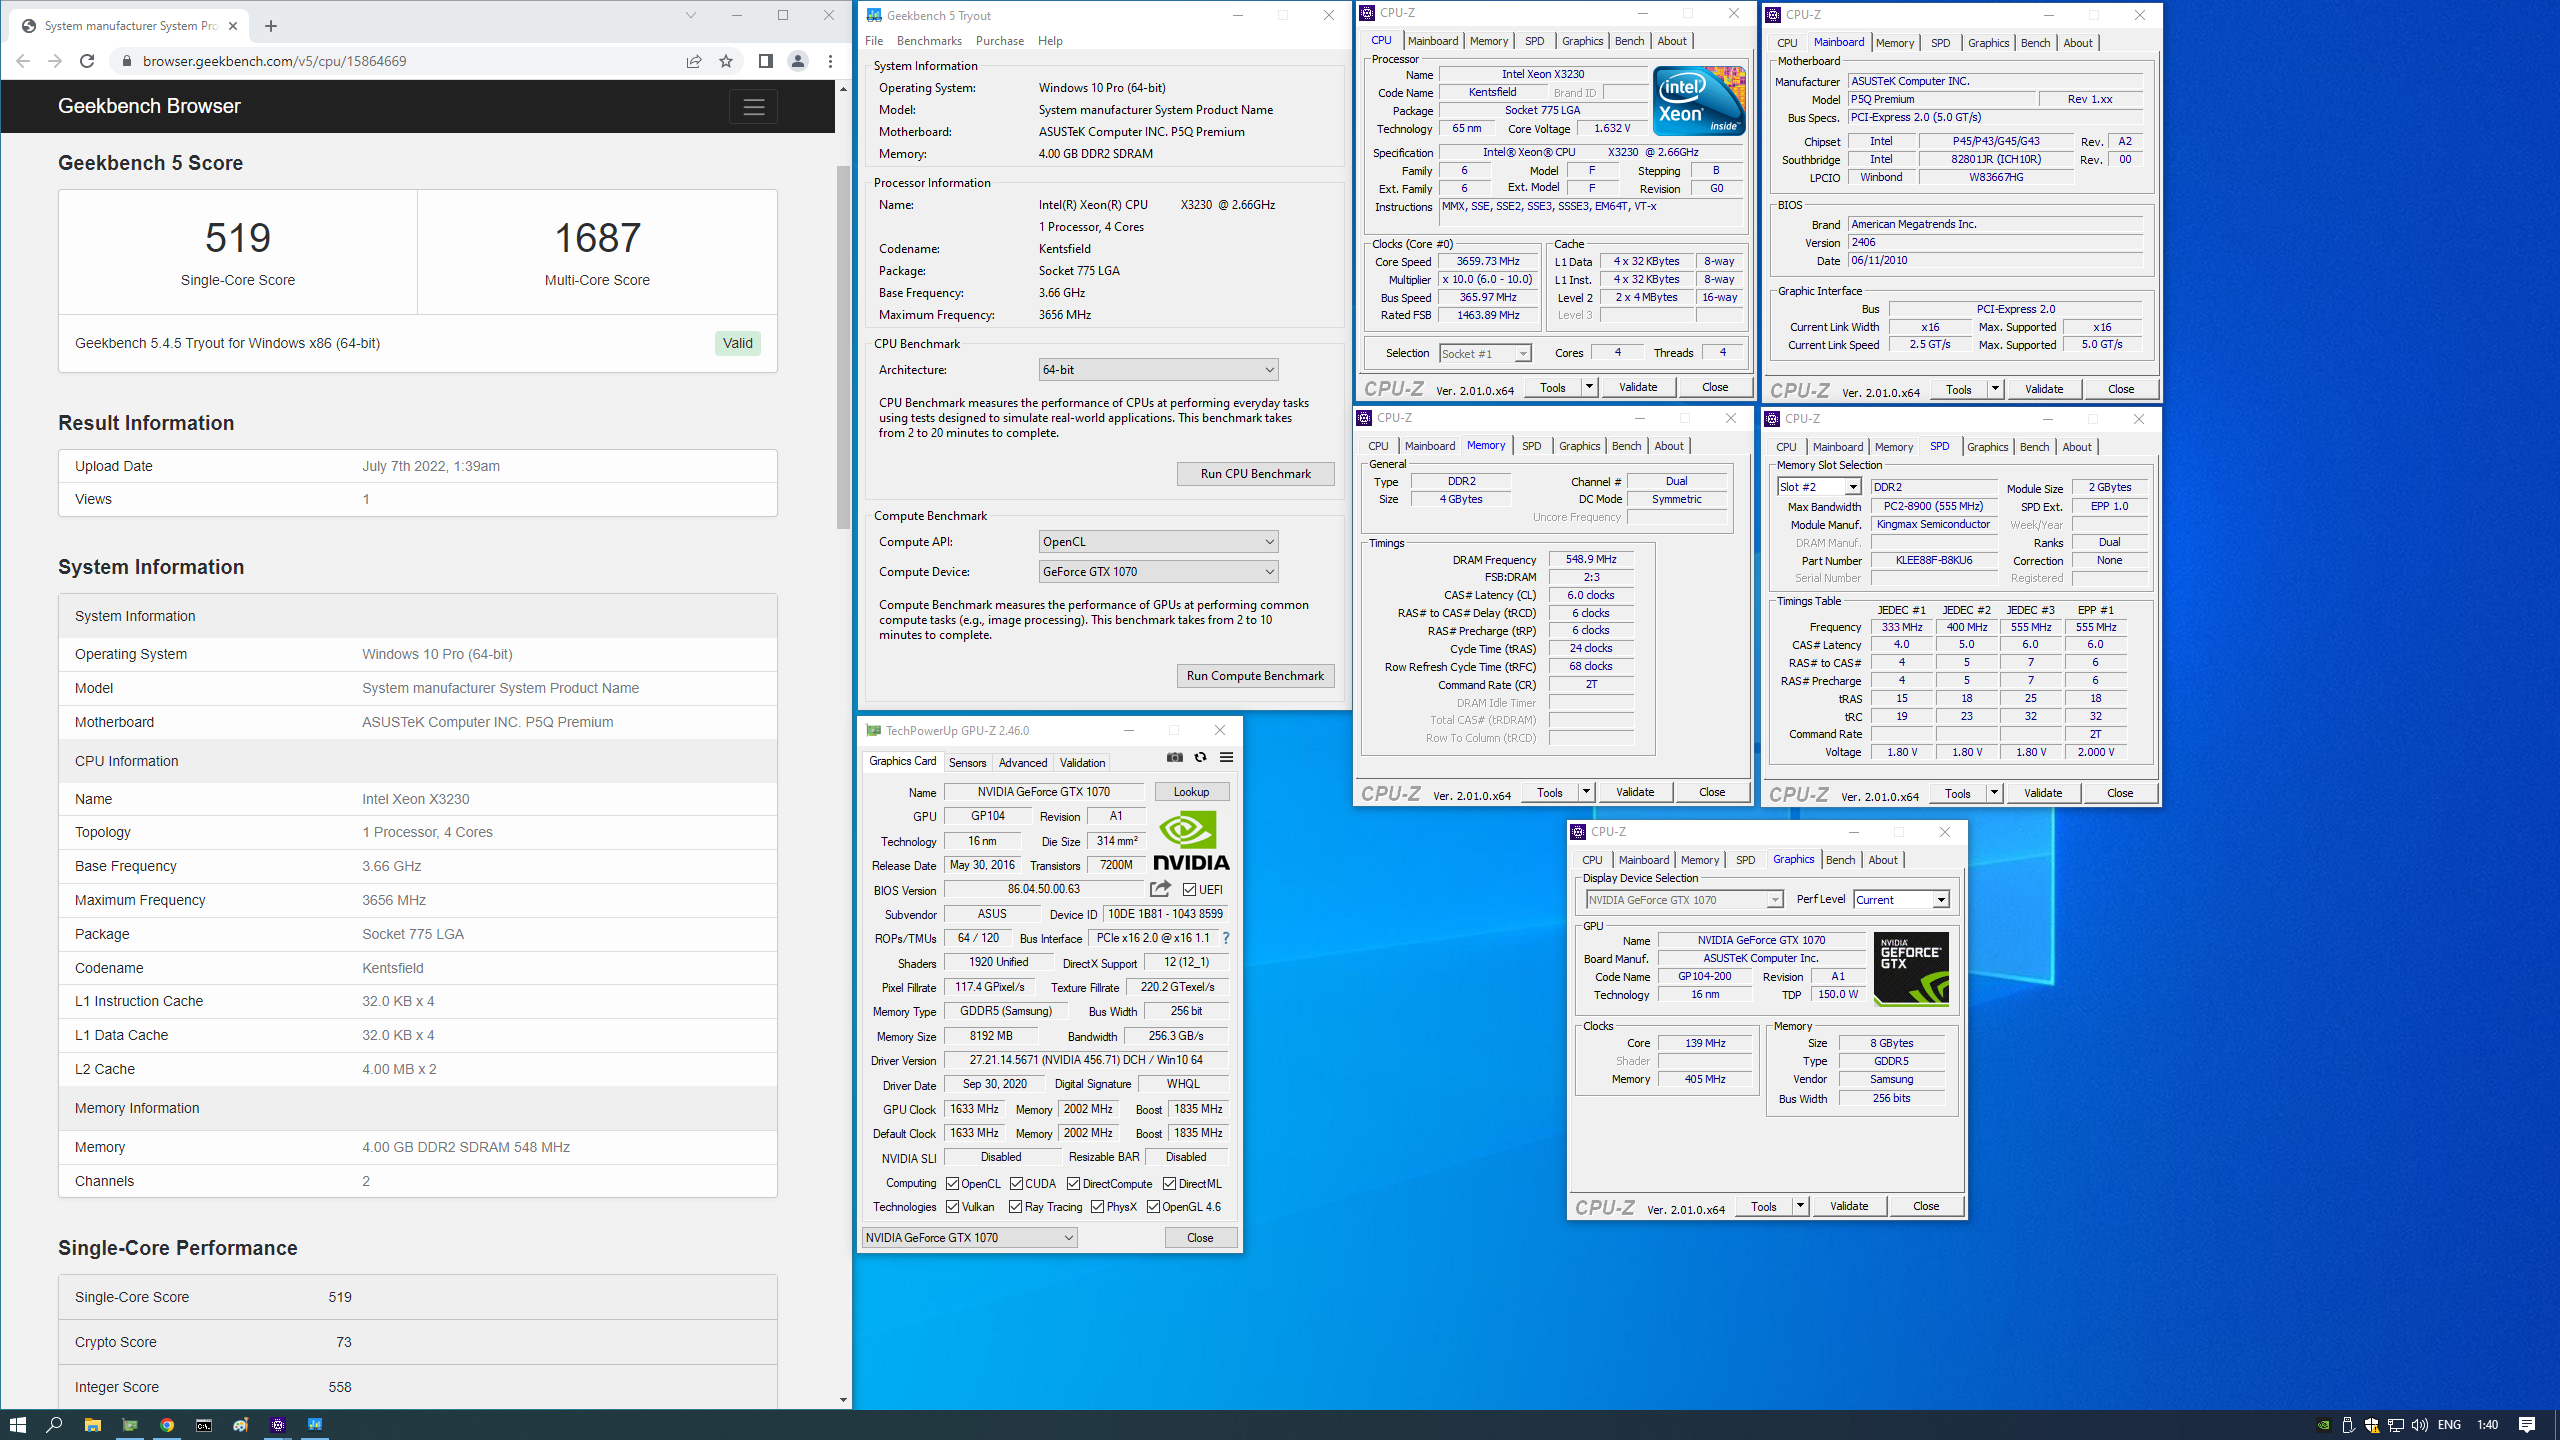This screenshot has height=1440, width=2560.
Task: Bookmark this page with star icon
Action: [x=726, y=61]
